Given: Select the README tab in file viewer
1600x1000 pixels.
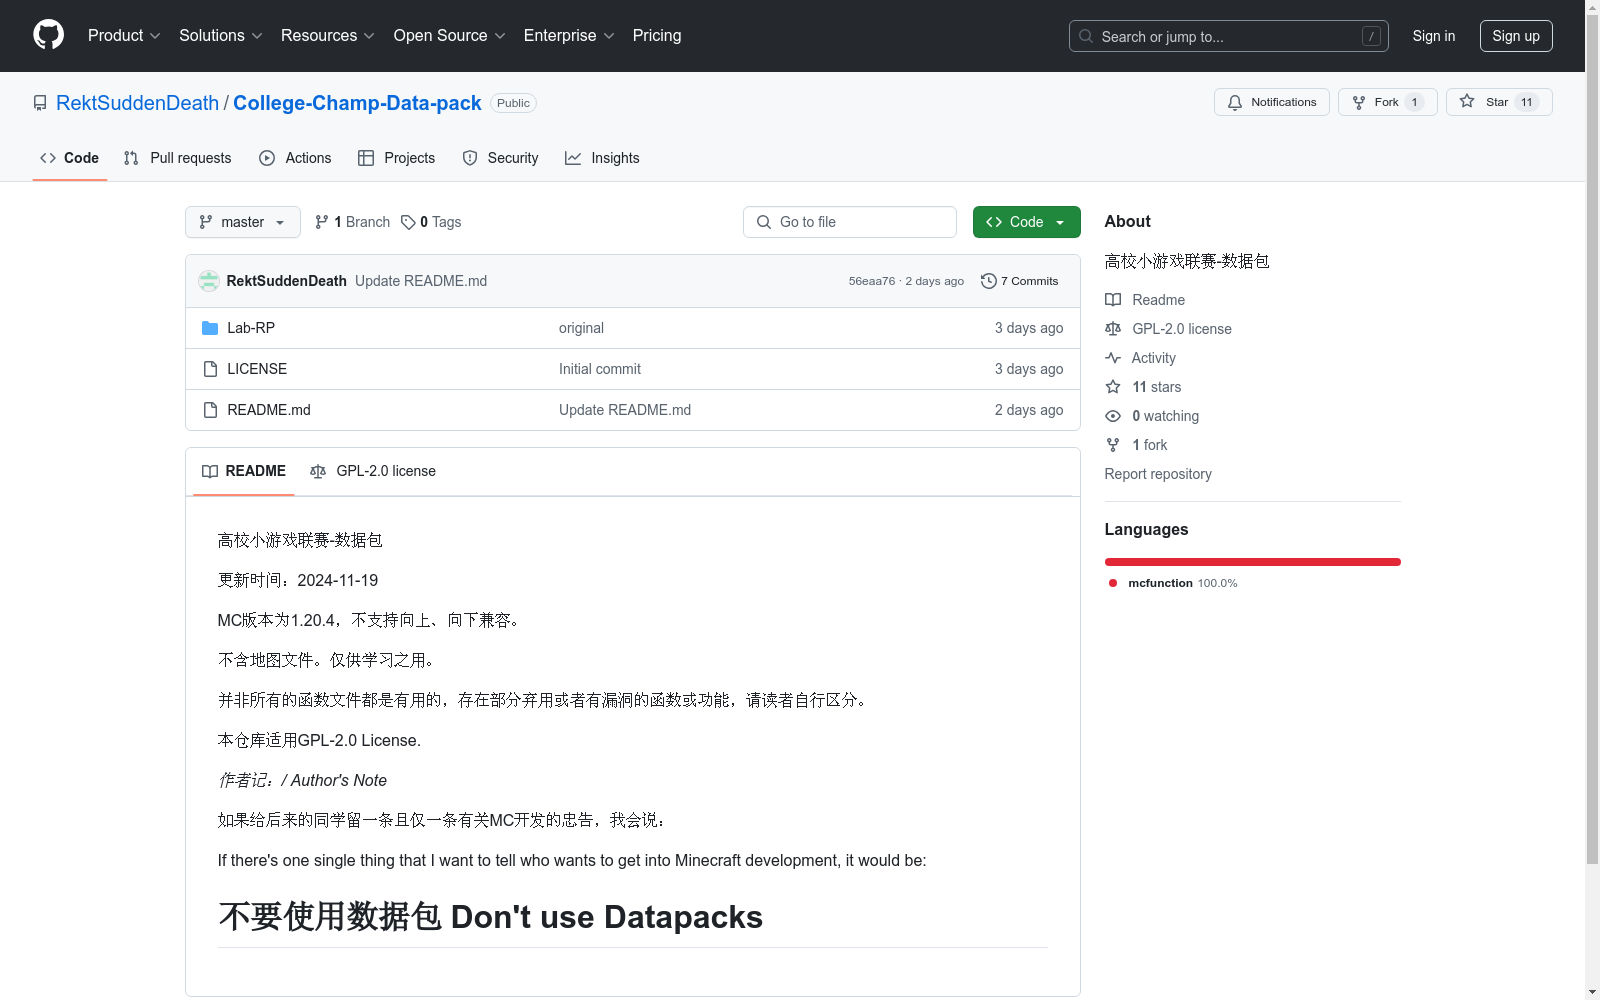Looking at the screenshot, I should (x=244, y=471).
